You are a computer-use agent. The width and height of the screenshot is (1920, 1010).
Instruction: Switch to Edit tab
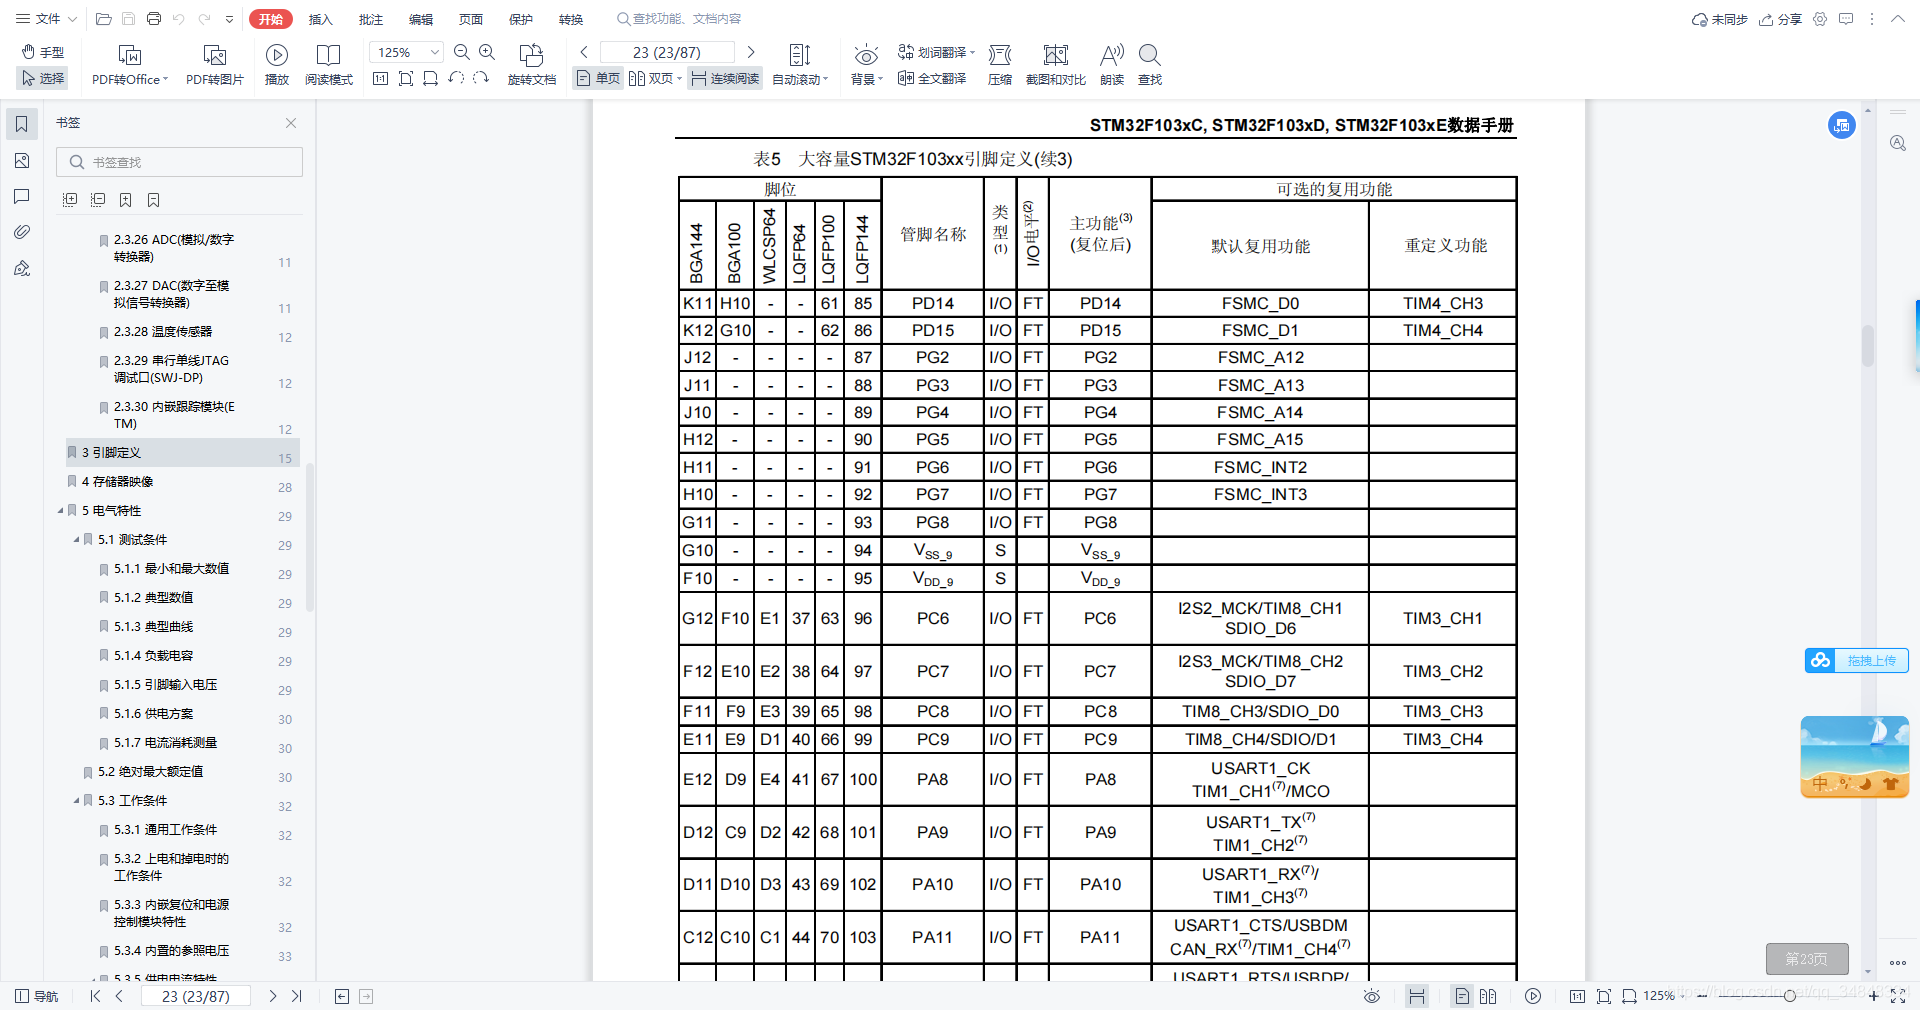pos(421,19)
